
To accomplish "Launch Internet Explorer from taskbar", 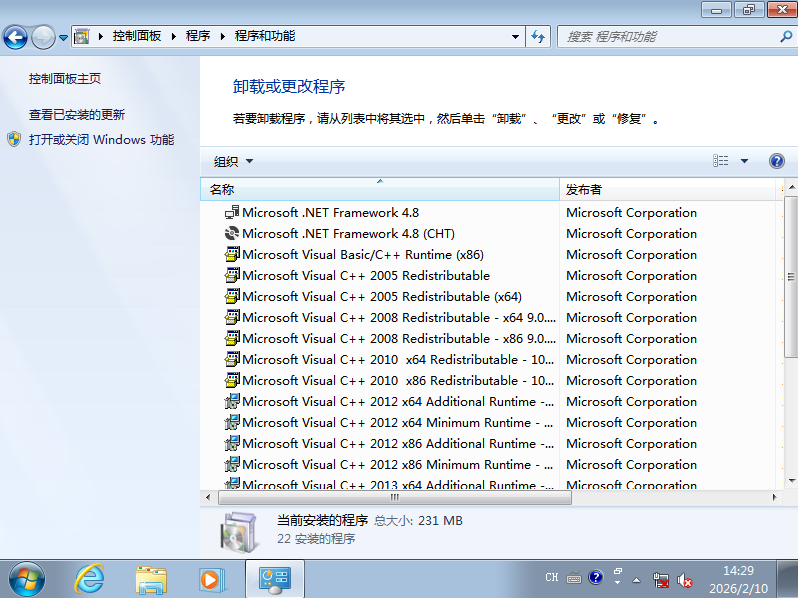I will (x=89, y=579).
